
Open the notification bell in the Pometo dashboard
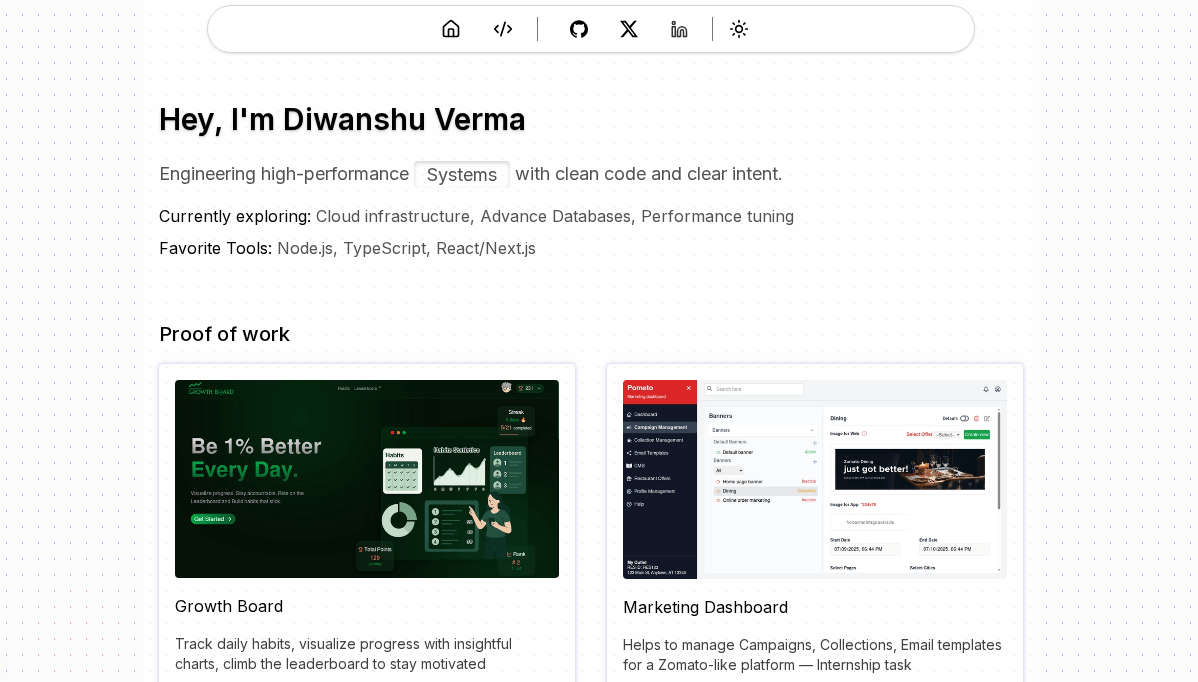point(985,389)
